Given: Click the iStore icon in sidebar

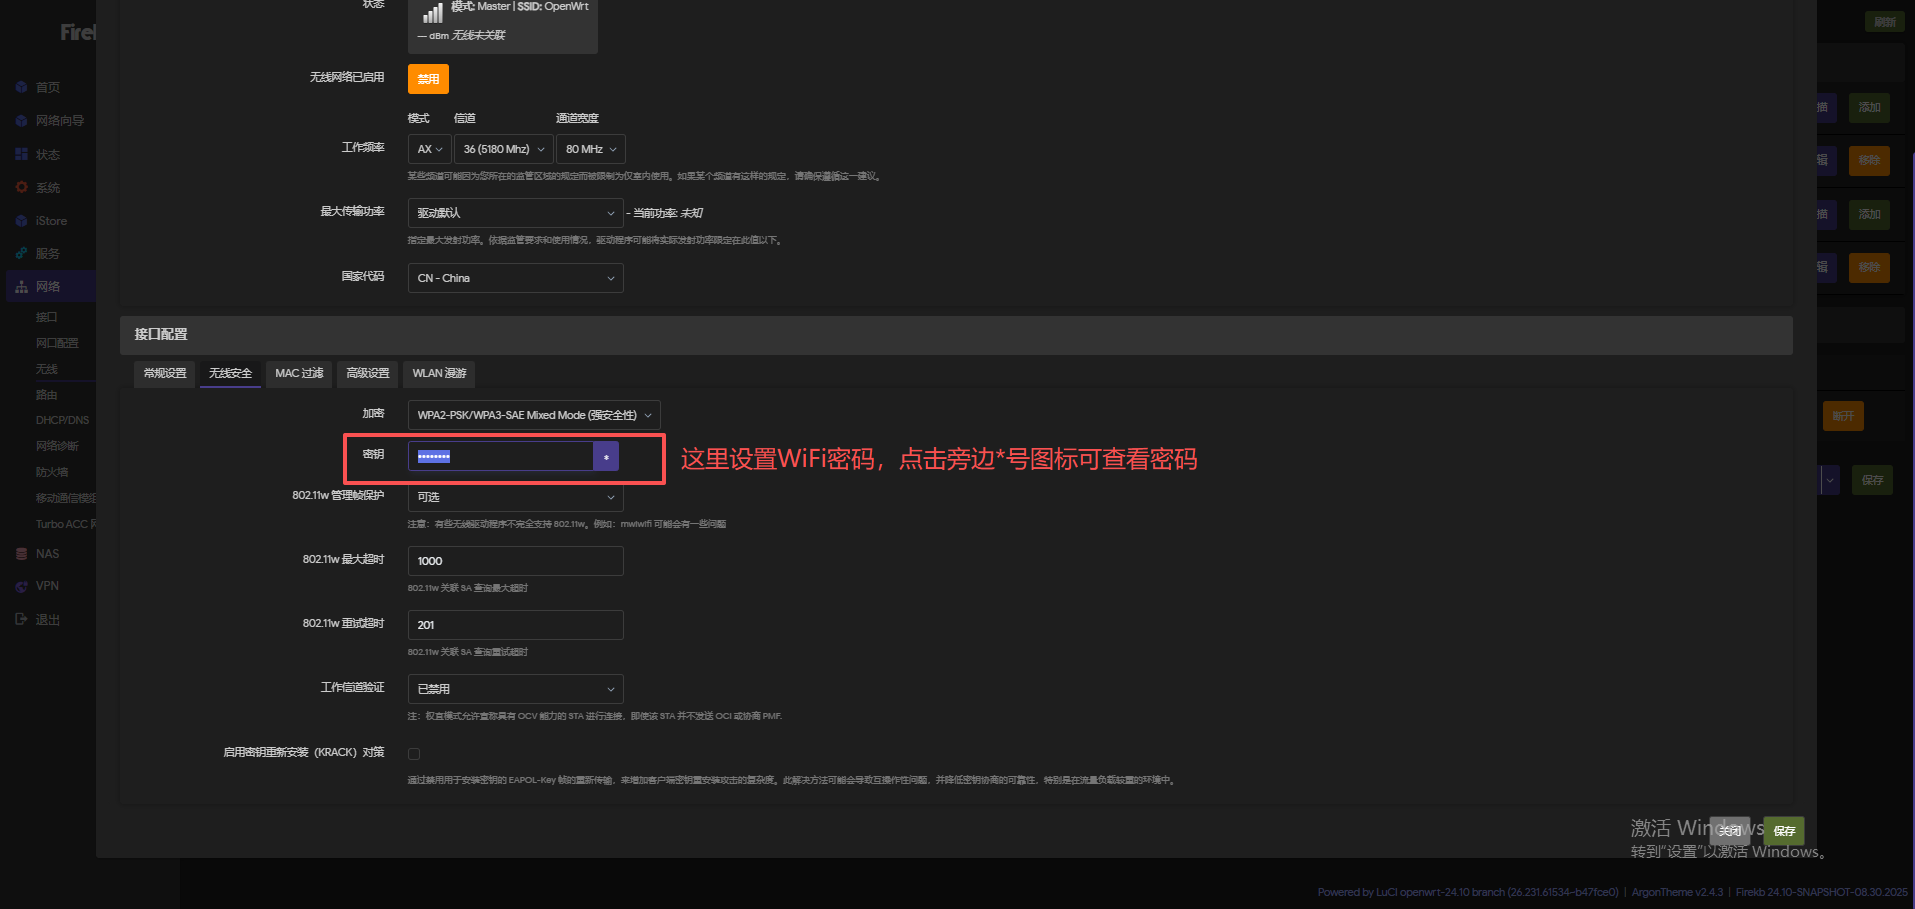Looking at the screenshot, I should click(x=22, y=221).
